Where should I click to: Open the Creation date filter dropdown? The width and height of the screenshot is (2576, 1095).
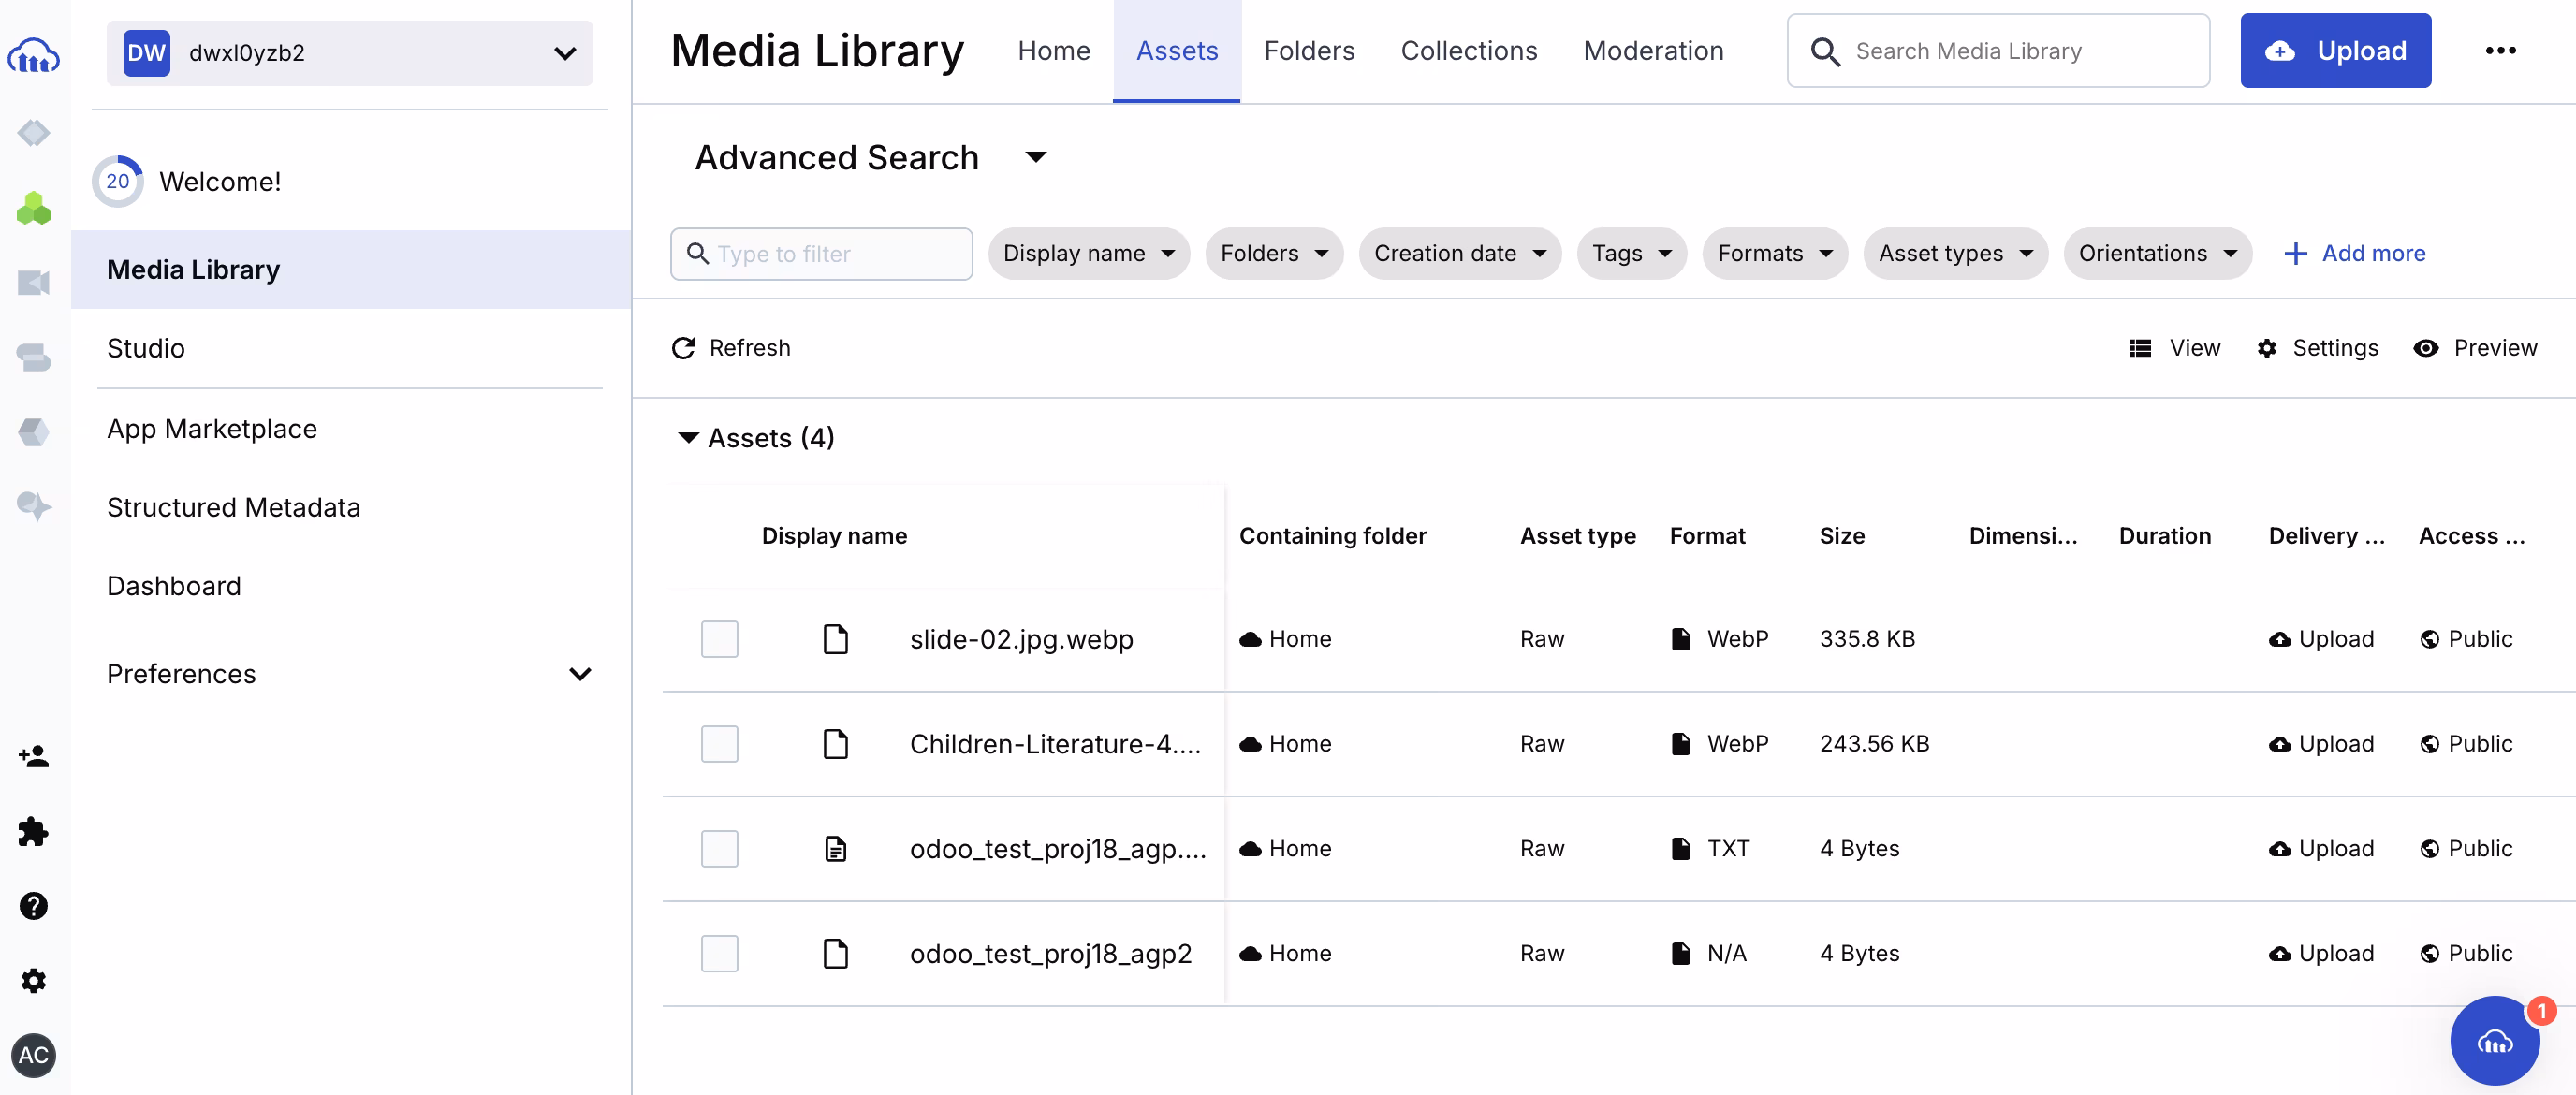click(x=1459, y=254)
